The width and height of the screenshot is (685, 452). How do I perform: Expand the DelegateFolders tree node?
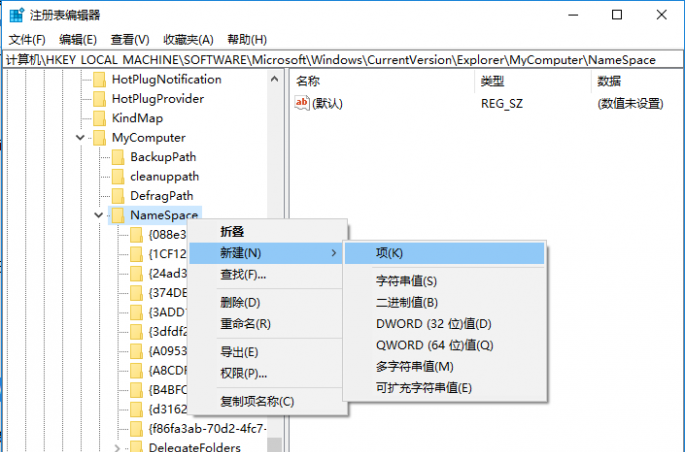click(117, 448)
